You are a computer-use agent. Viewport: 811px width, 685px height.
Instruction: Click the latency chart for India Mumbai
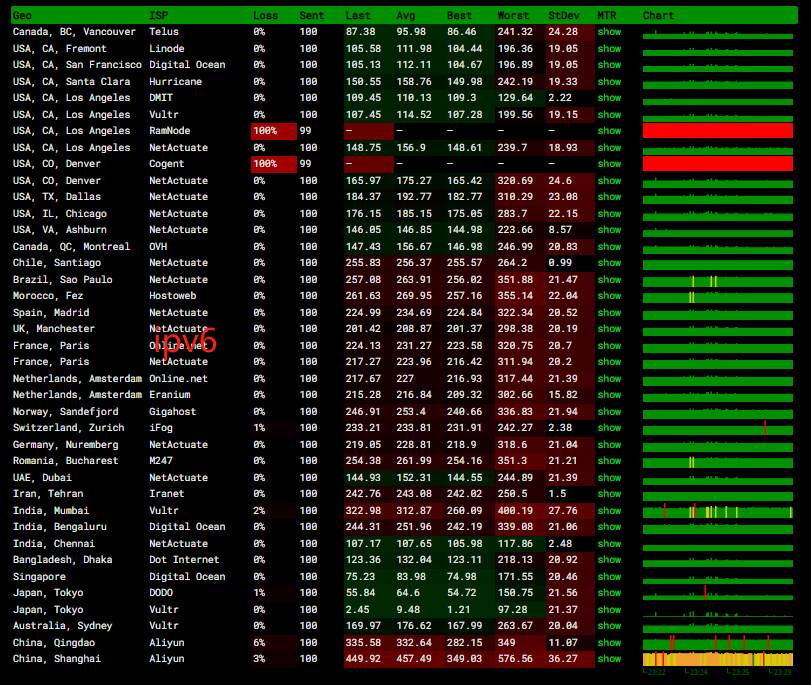tap(718, 511)
